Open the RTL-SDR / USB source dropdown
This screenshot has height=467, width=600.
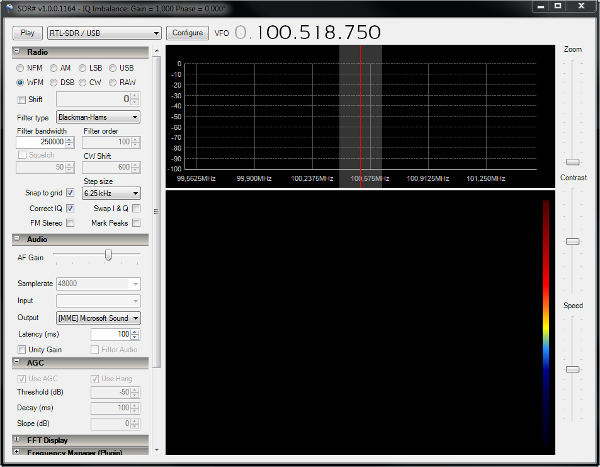click(104, 33)
